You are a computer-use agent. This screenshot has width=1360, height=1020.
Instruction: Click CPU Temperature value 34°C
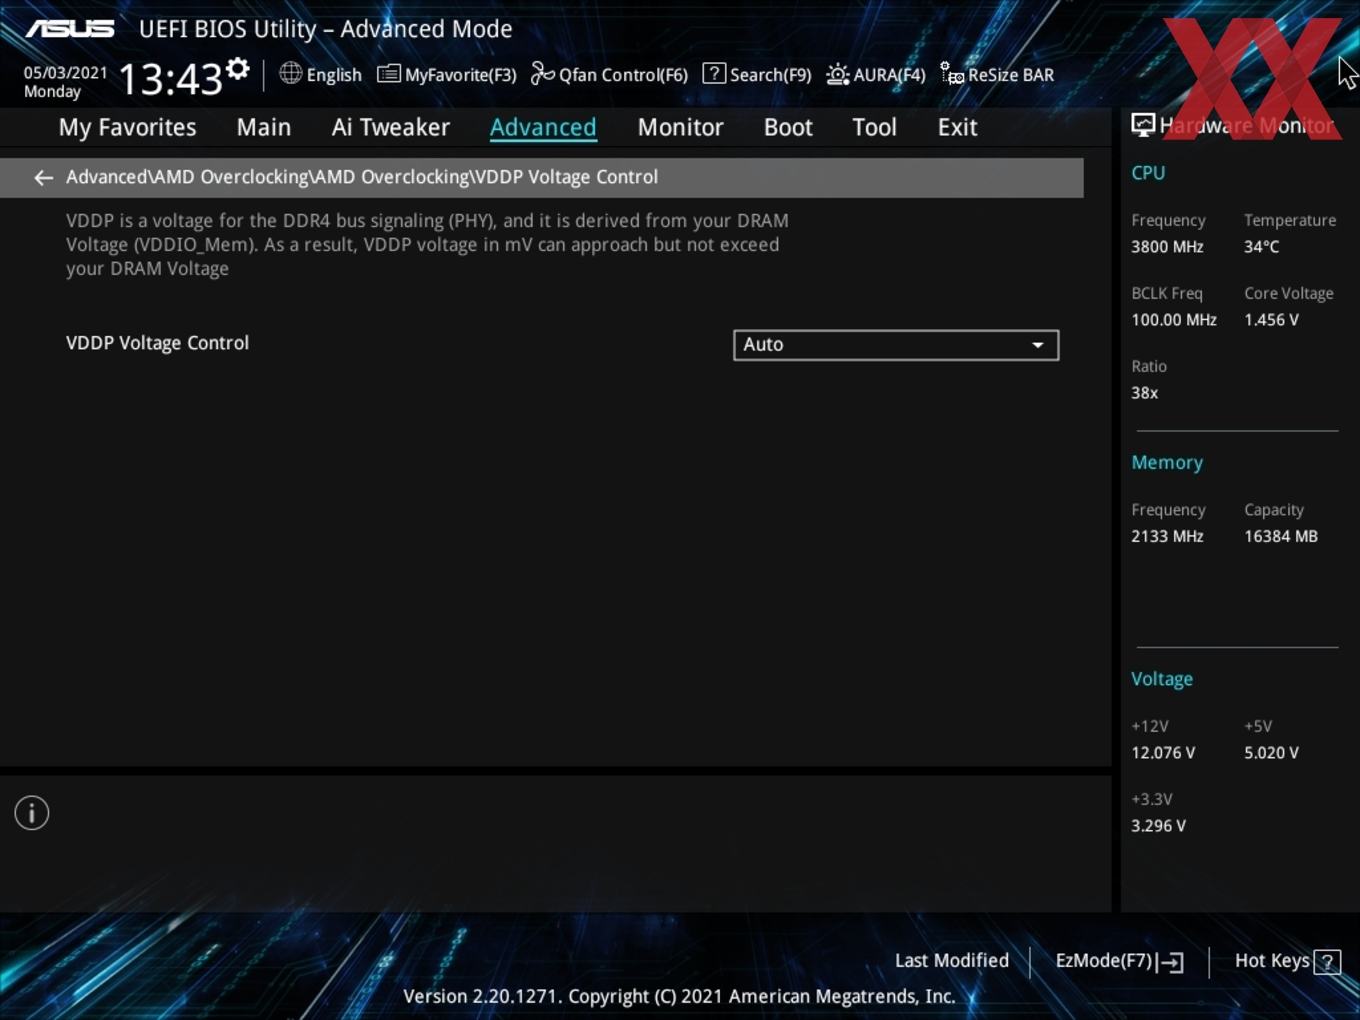(1261, 247)
